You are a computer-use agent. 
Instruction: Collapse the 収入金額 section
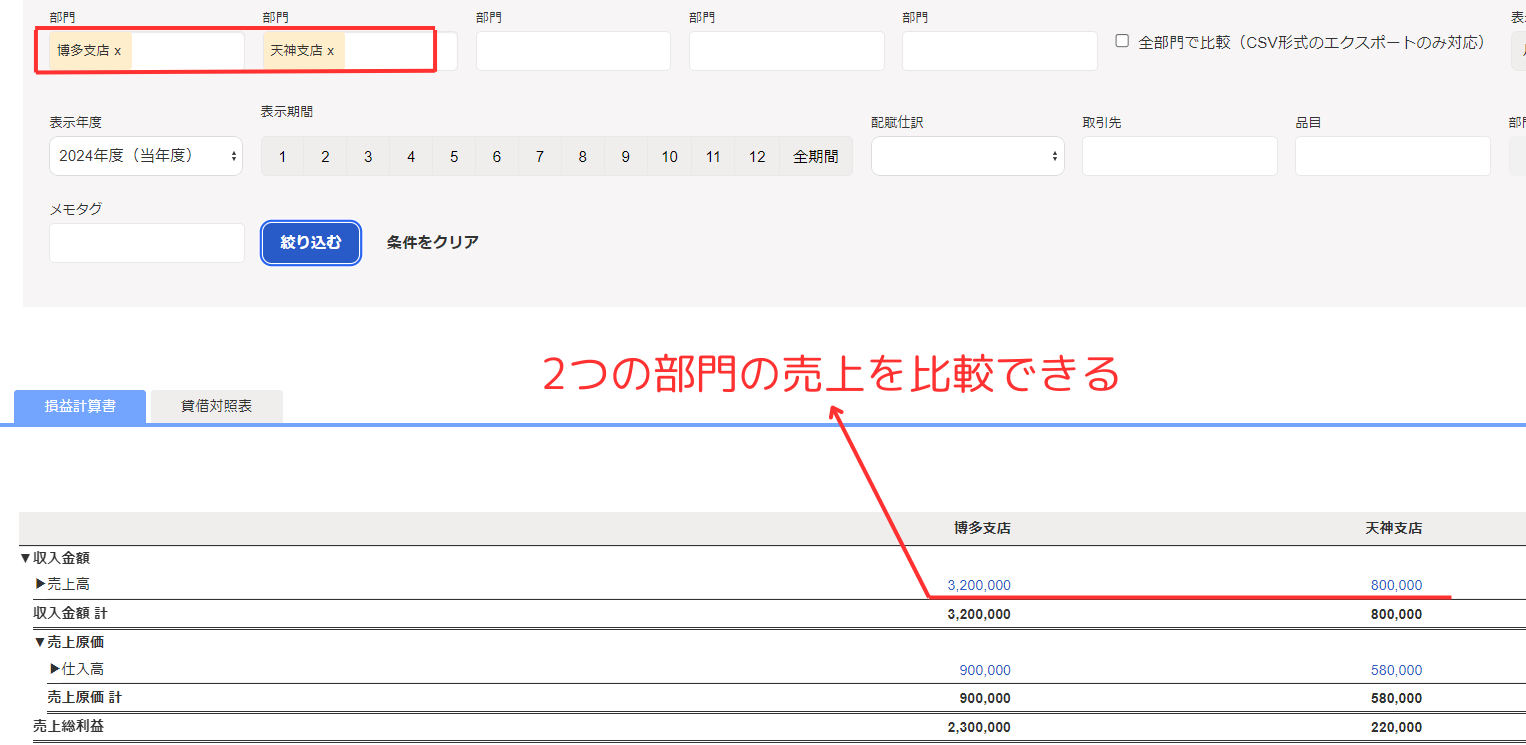[26, 558]
